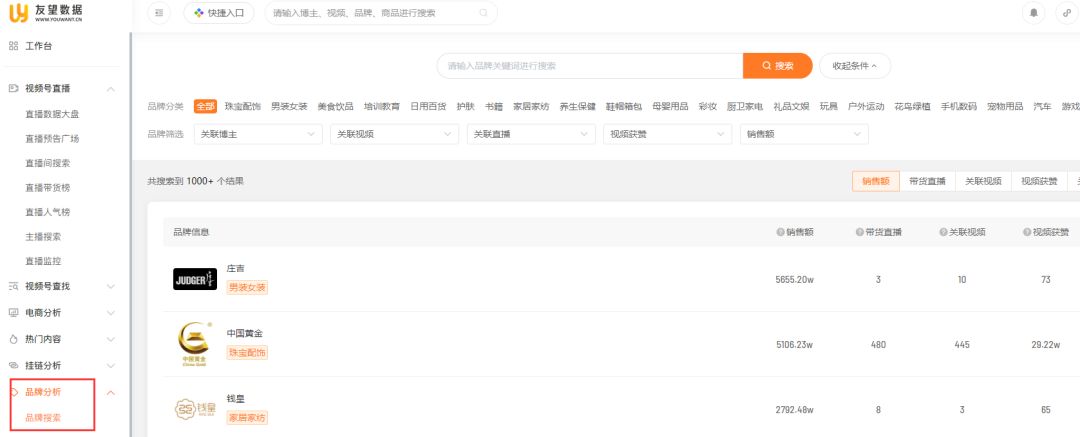Viewport: 1080px width, 437px height.
Task: Toggle the sidebar collapse menu icon
Action: [158, 13]
